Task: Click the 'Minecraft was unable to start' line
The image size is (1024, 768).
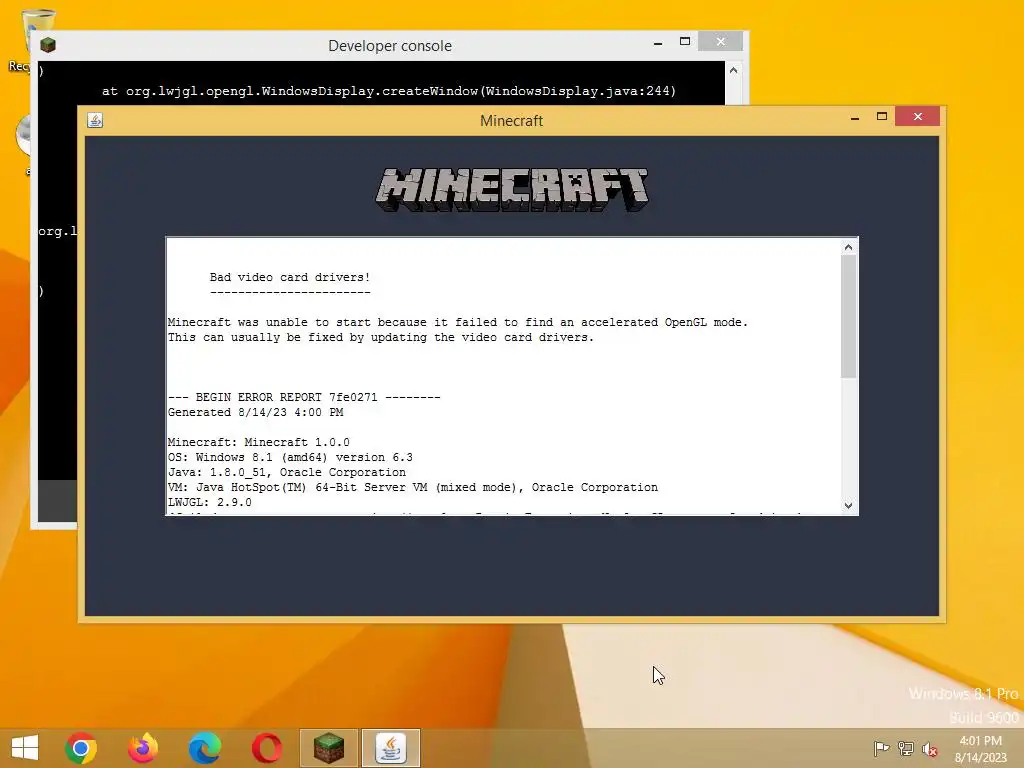Action: 458,322
